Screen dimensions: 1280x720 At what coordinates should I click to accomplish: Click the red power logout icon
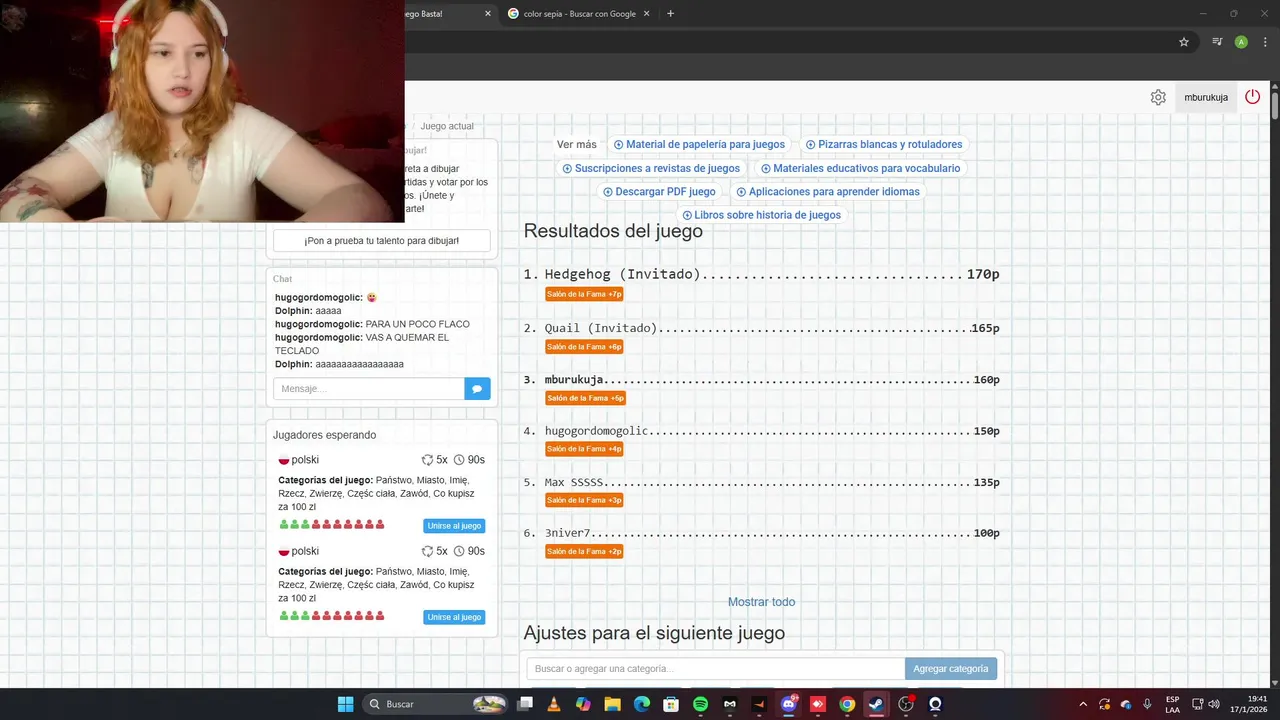point(1252,97)
